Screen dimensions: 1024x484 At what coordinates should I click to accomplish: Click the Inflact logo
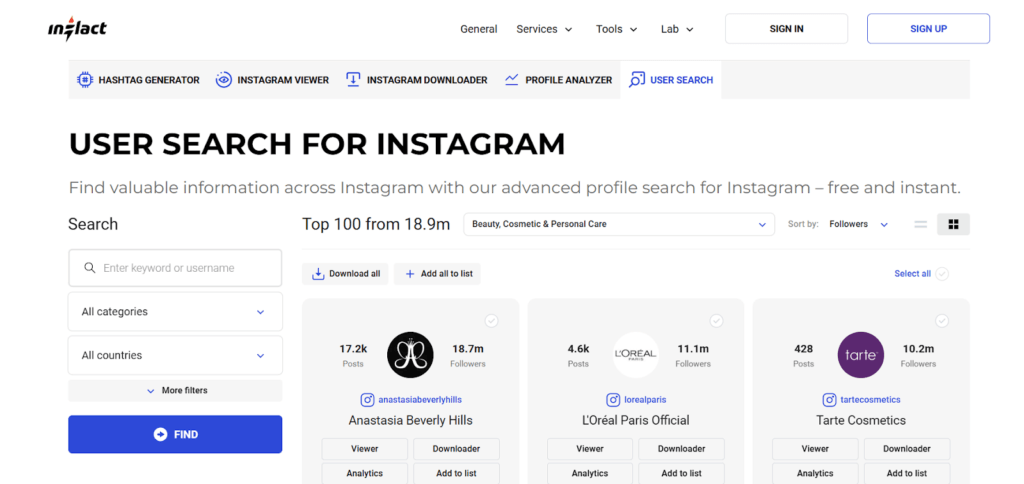point(77,29)
